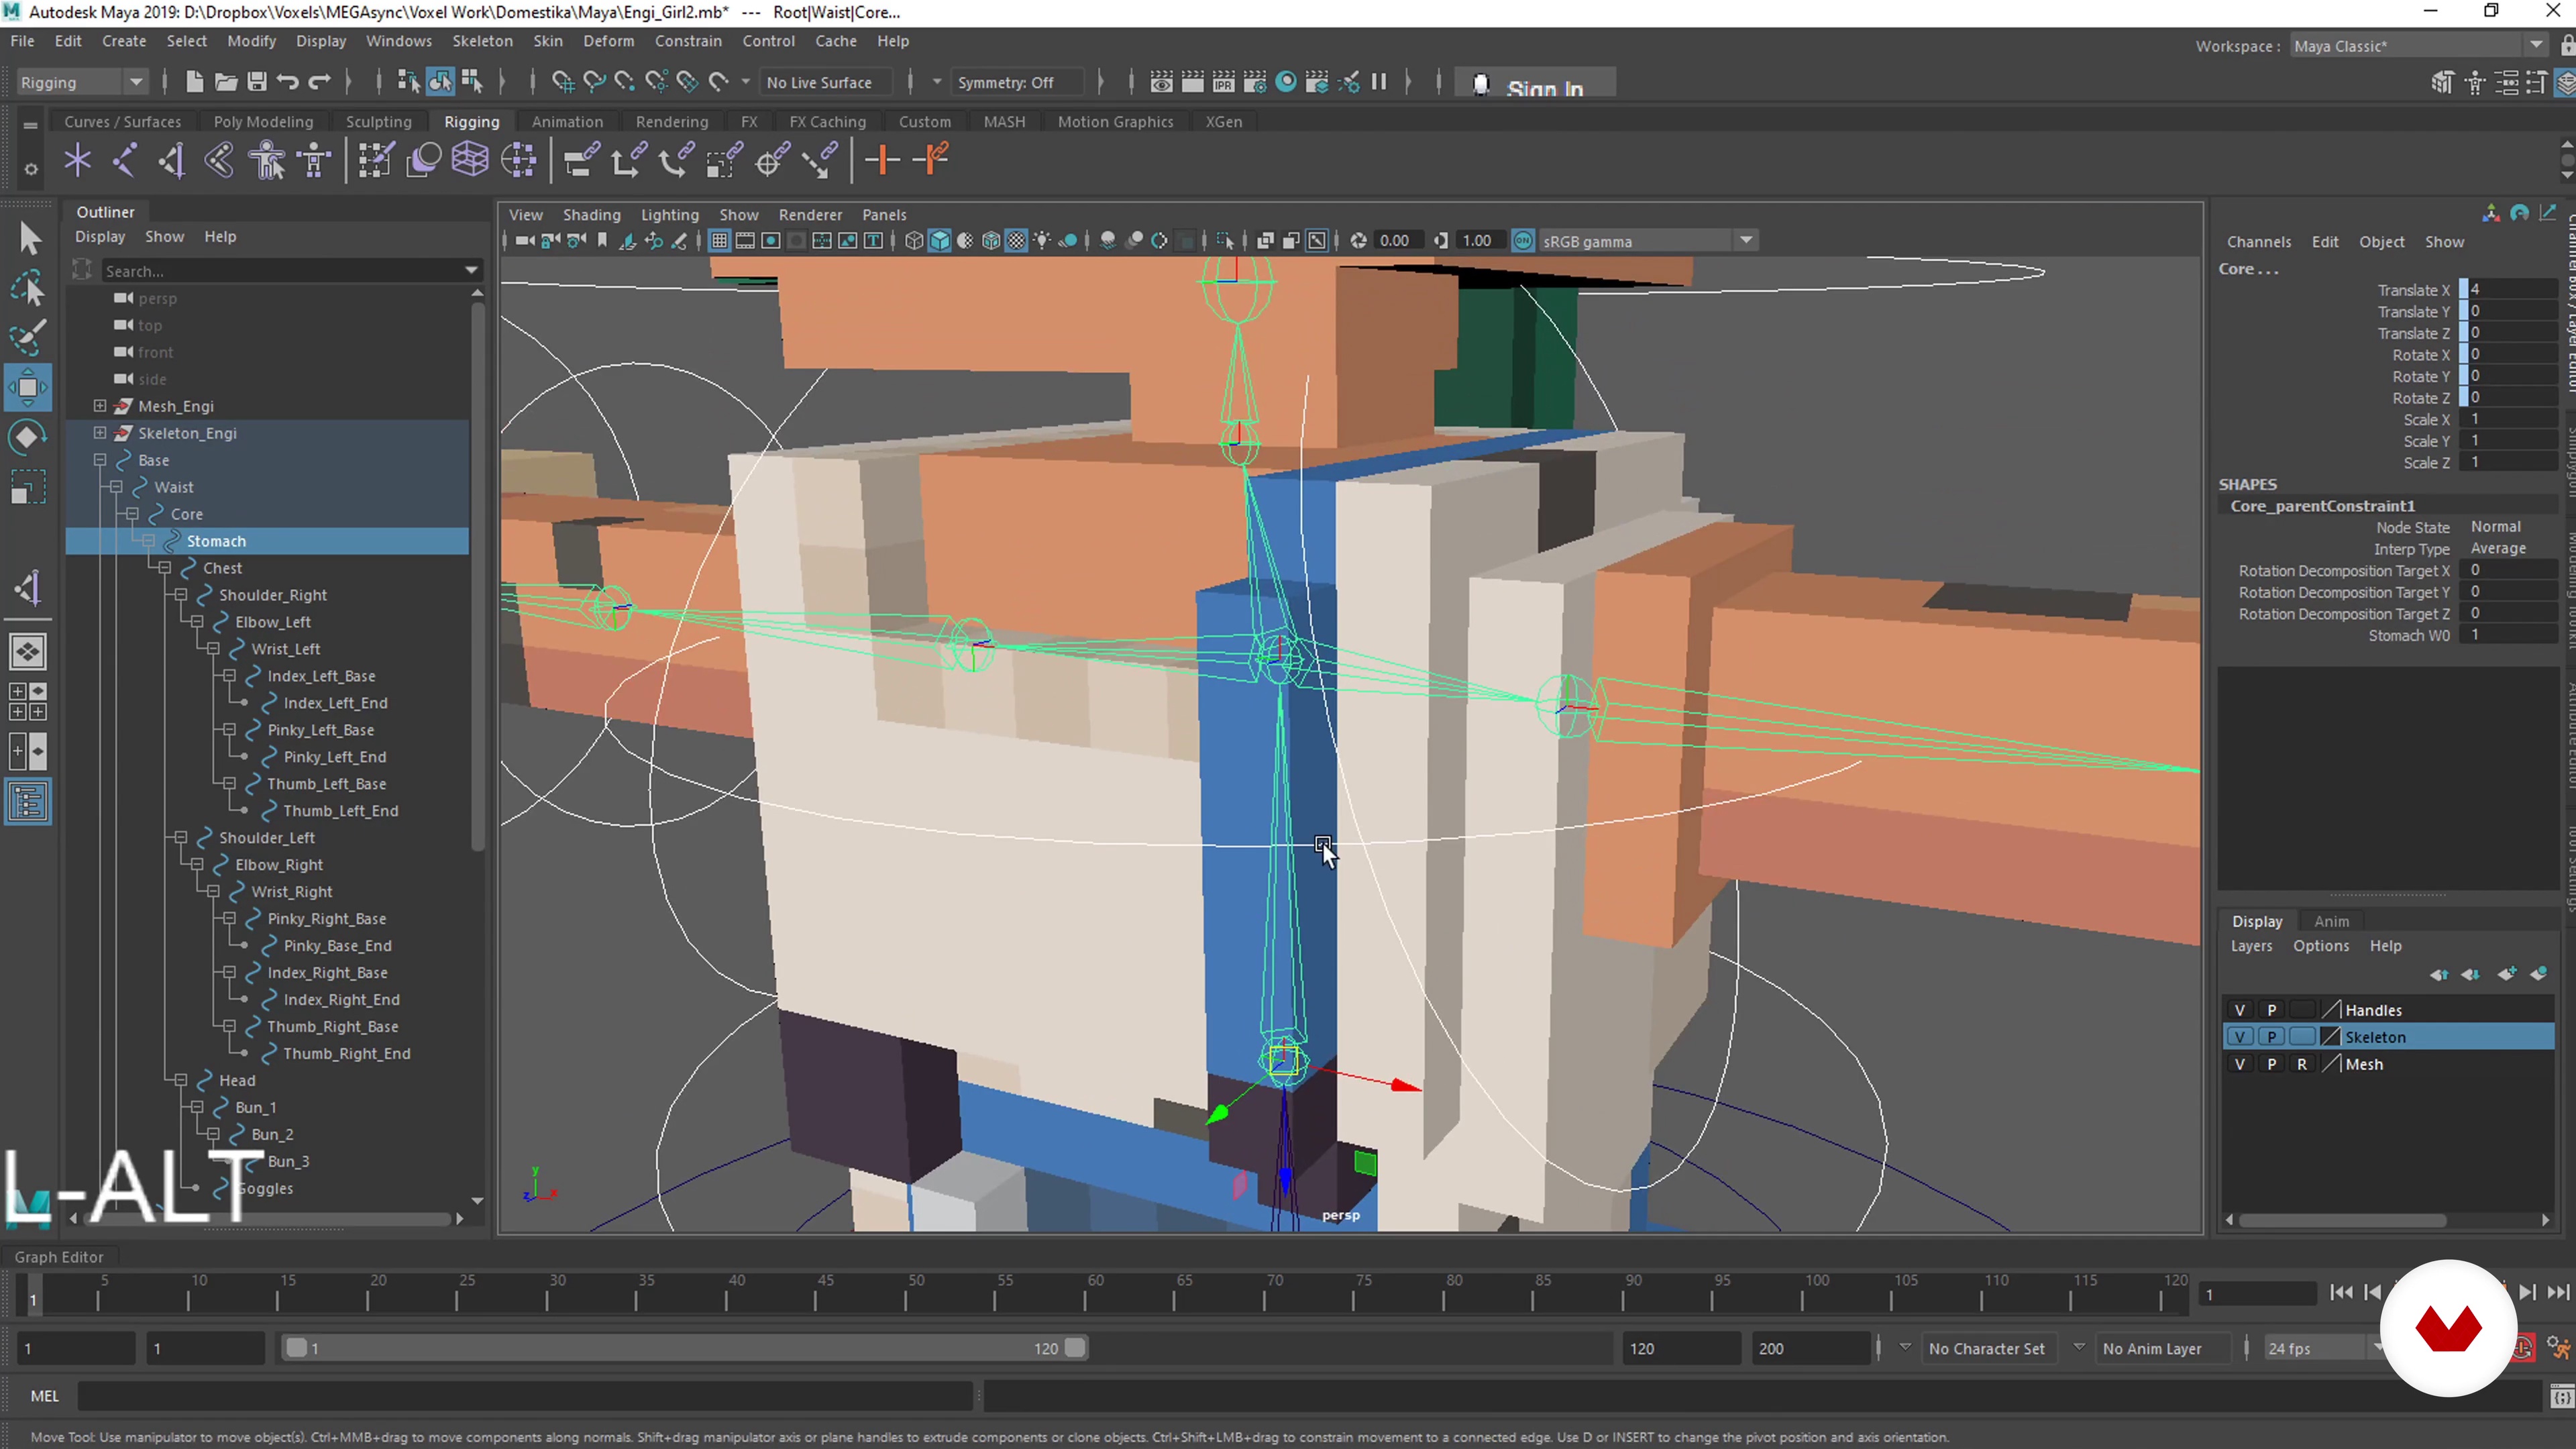Click the Create IK Handle shelf icon
This screenshot has width=2576, height=1449.
[172, 160]
